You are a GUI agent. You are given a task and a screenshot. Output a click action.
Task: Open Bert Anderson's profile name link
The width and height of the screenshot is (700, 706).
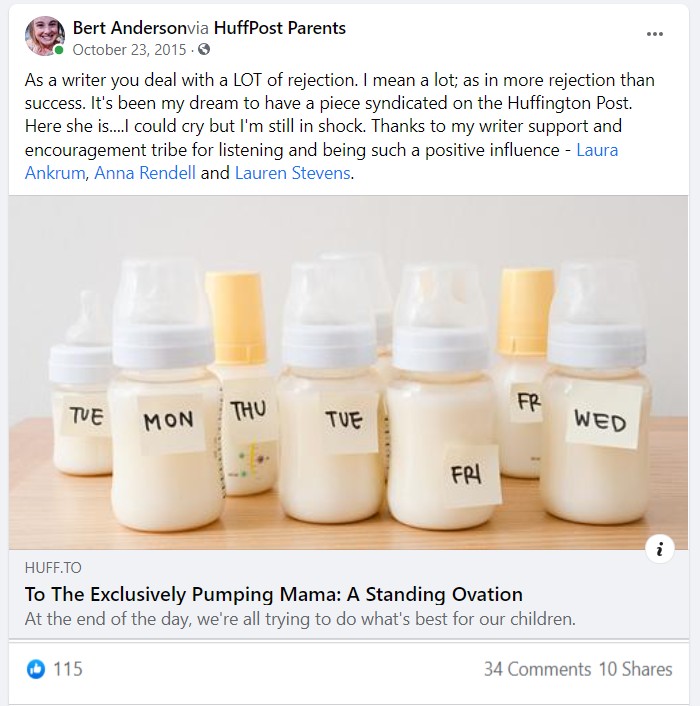130,28
